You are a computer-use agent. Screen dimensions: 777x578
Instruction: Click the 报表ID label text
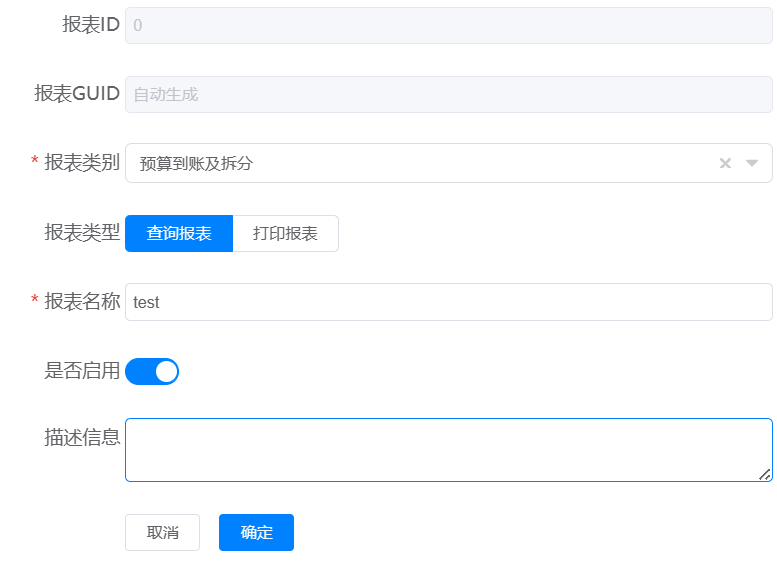pos(91,24)
